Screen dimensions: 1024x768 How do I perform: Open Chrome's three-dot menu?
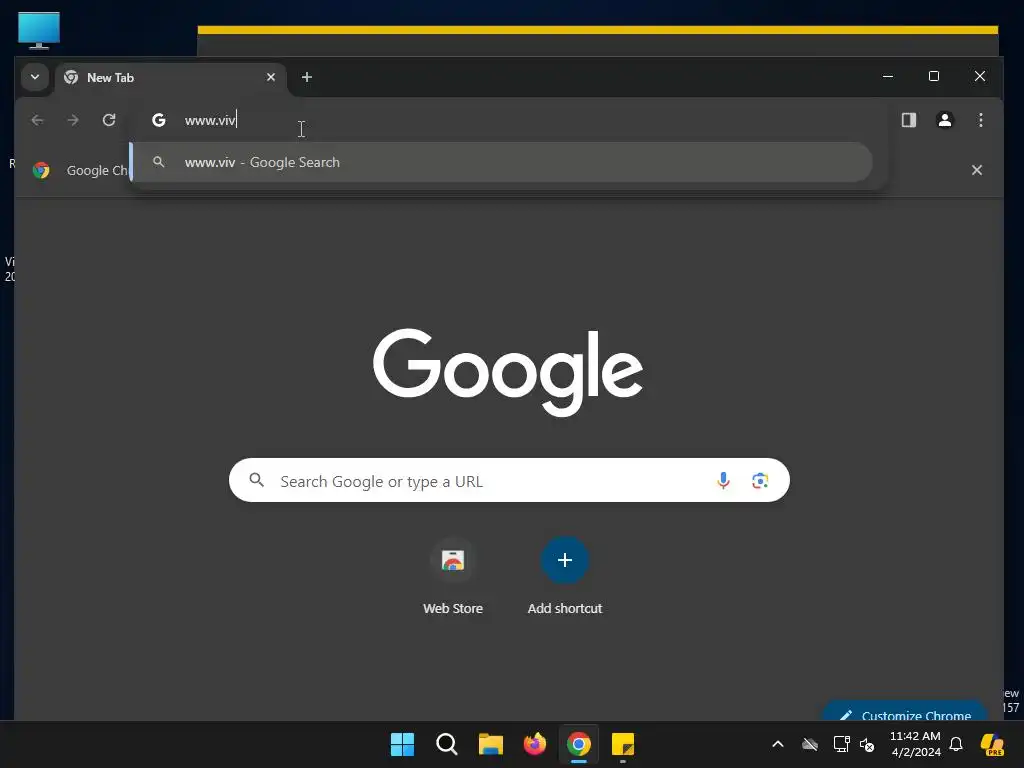tap(980, 120)
